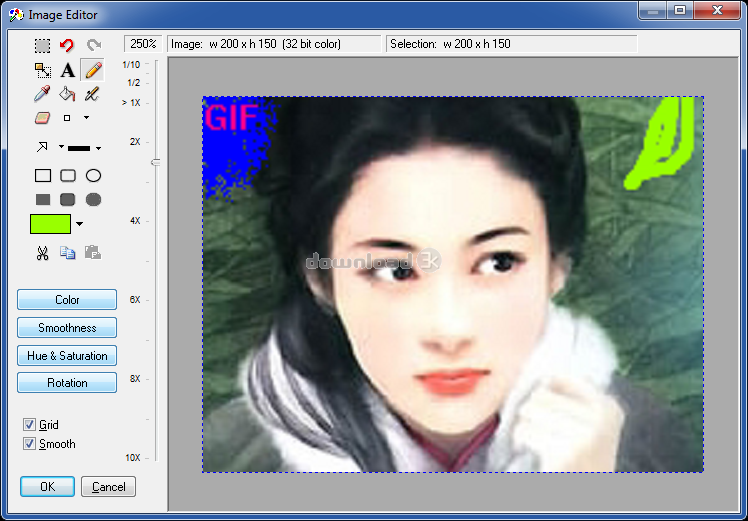Select the outlined rectangle shape
Viewport: 748px width, 521px height.
(43, 176)
